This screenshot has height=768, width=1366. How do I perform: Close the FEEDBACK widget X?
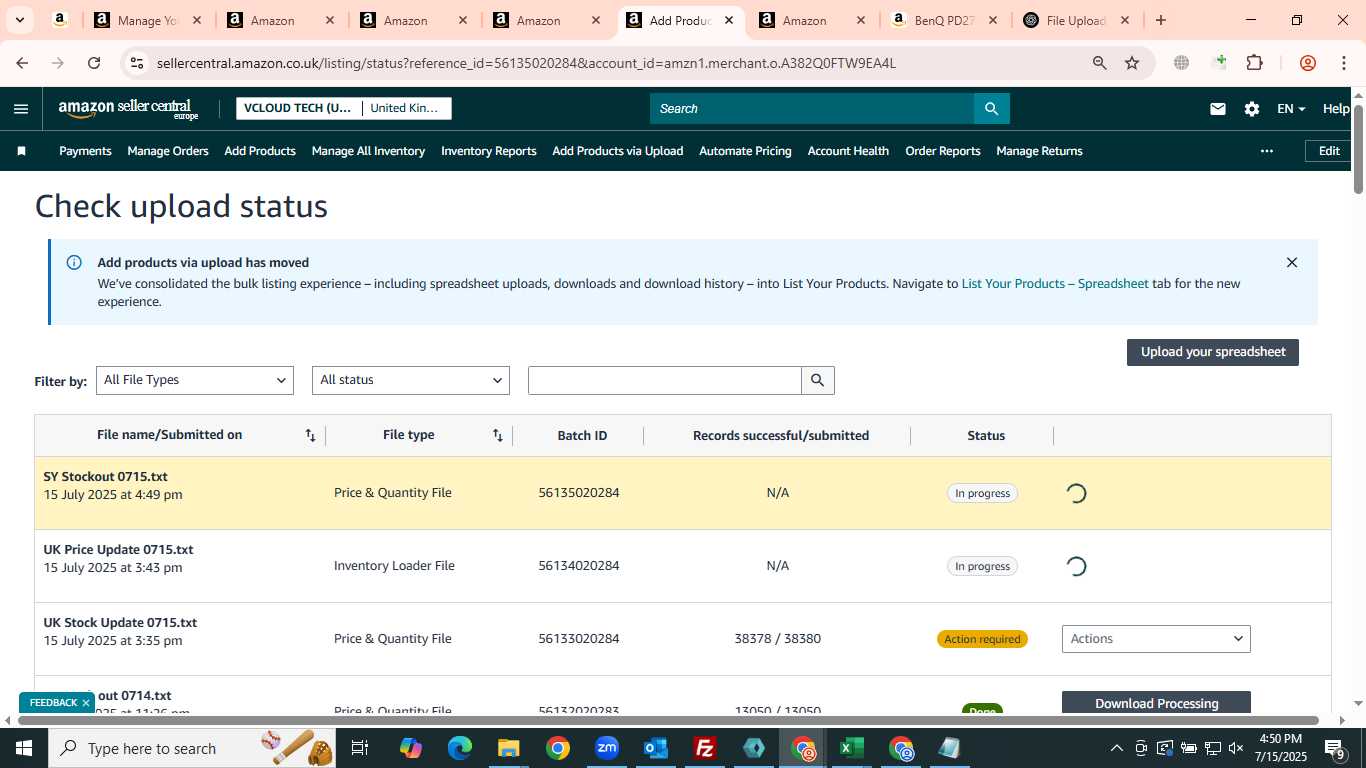coord(86,703)
